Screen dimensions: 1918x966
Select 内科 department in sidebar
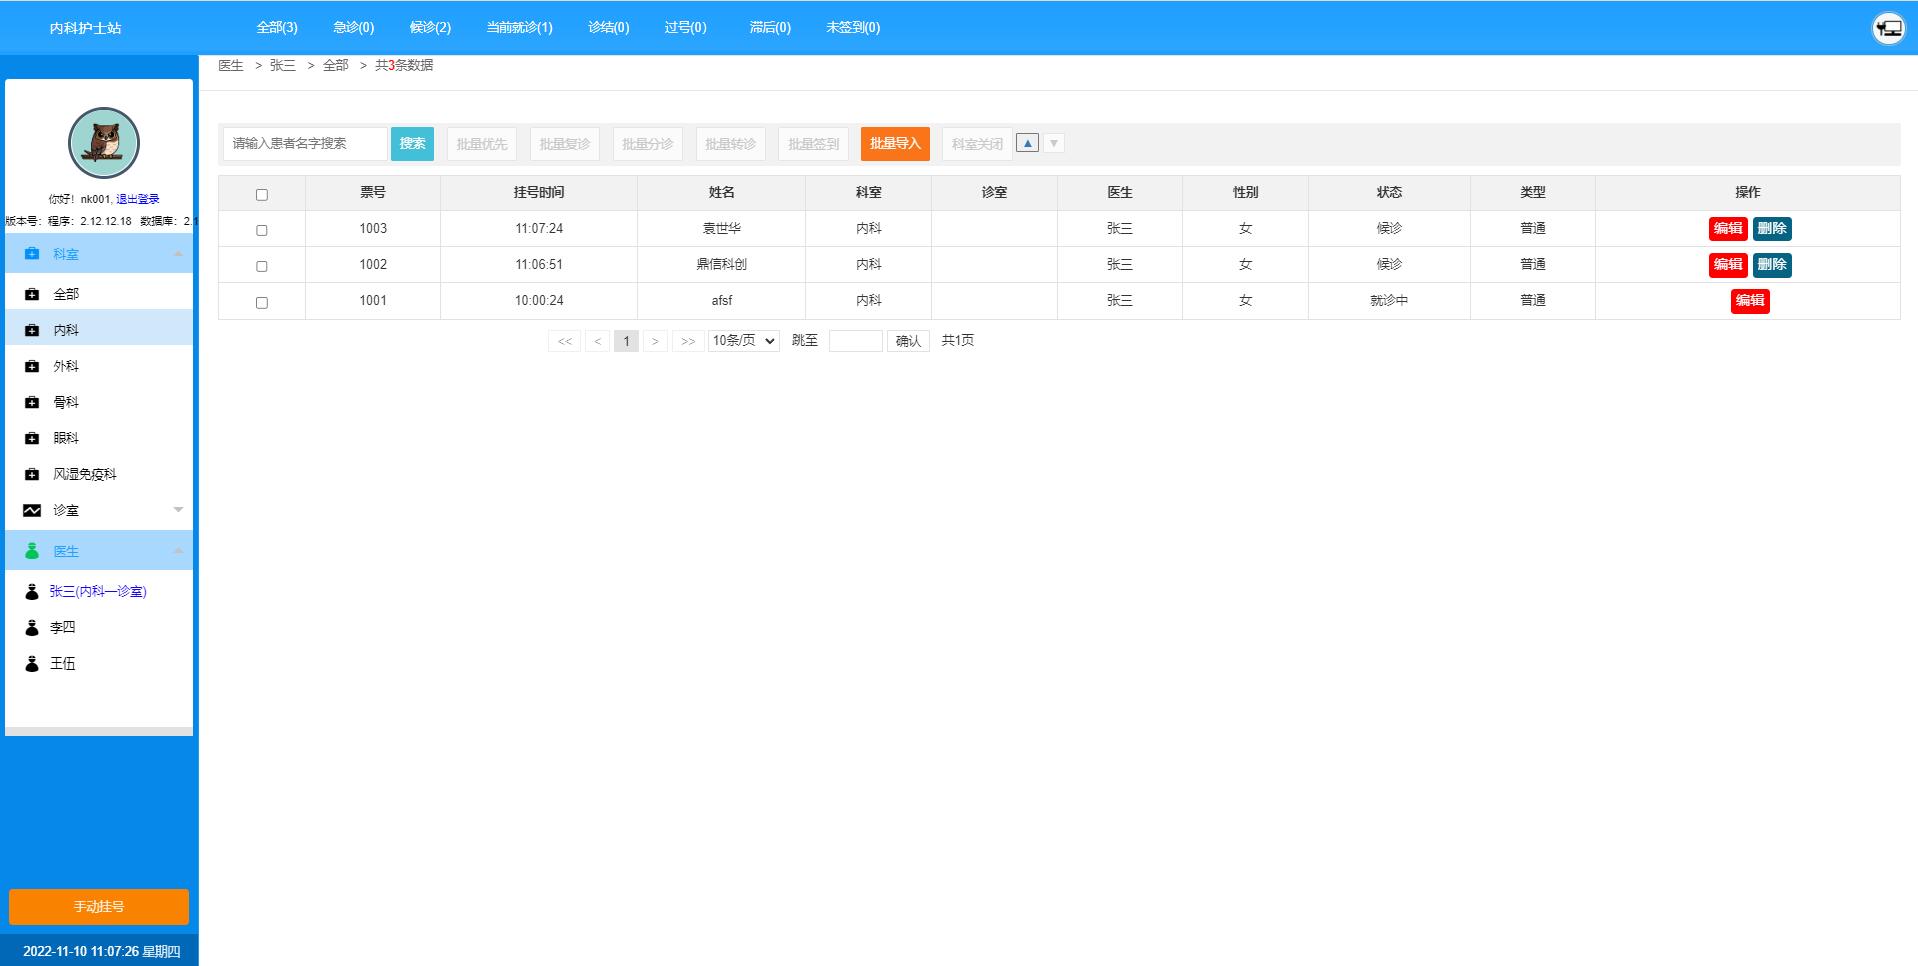(99, 330)
